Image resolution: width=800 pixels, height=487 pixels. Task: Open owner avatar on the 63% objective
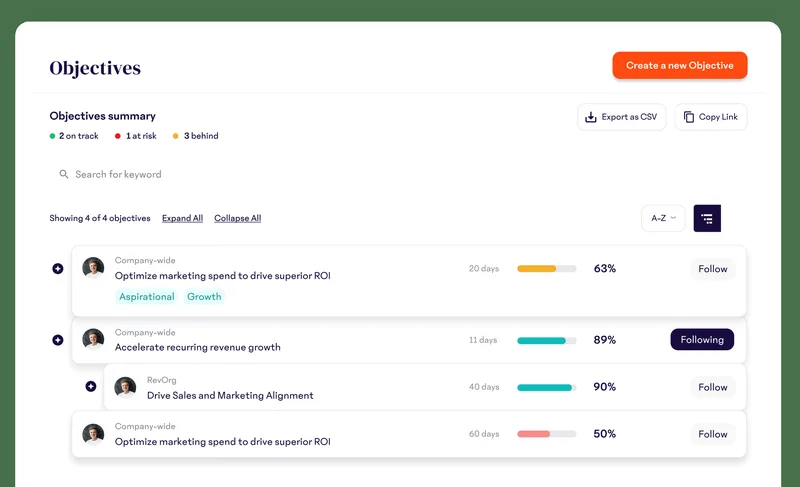pos(93,268)
